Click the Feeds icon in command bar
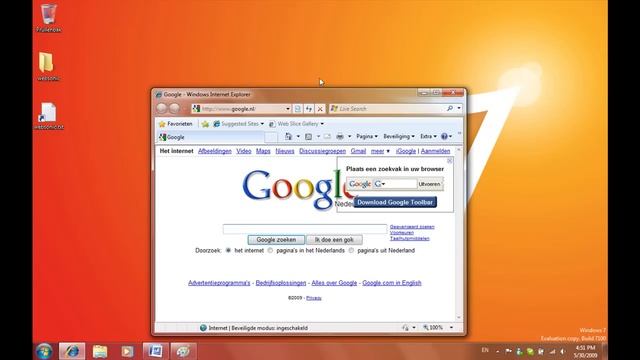 [309, 136]
